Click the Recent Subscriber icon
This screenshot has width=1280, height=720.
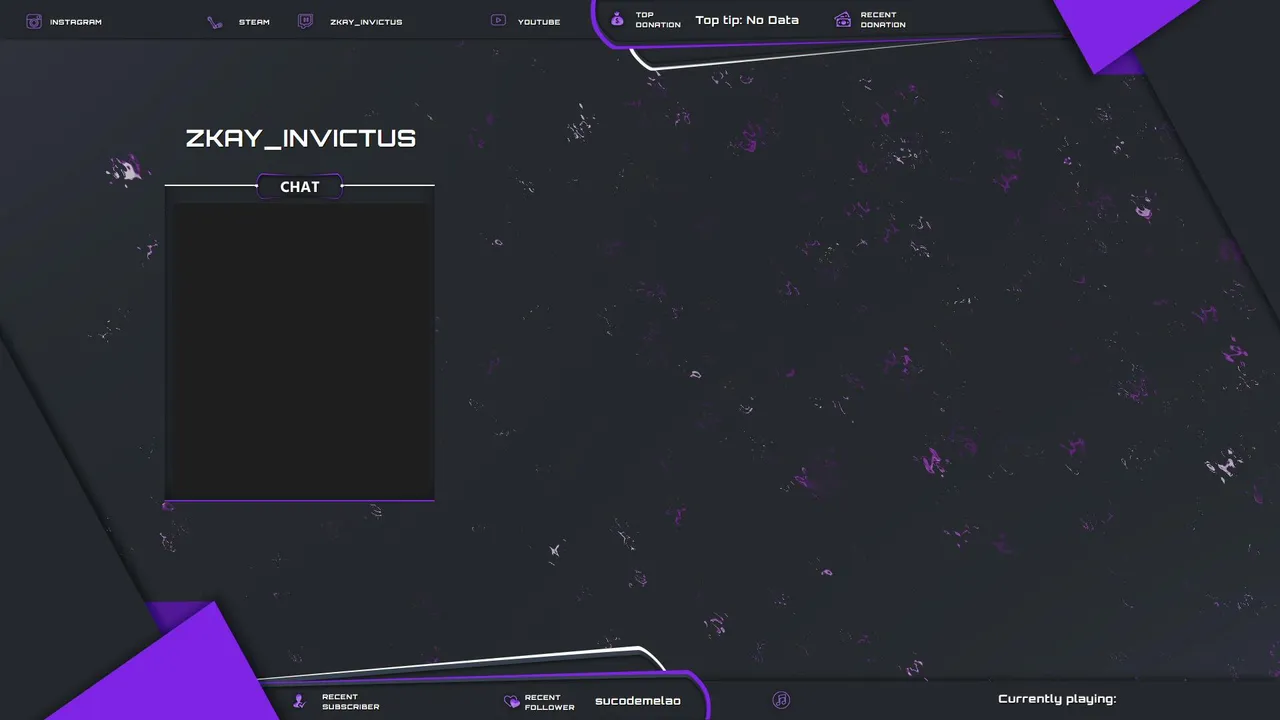click(299, 701)
